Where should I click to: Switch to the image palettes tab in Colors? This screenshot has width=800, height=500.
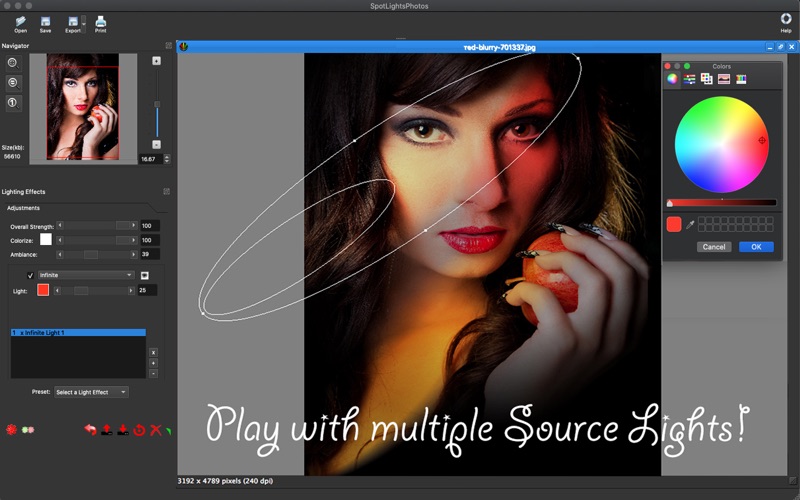click(723, 79)
